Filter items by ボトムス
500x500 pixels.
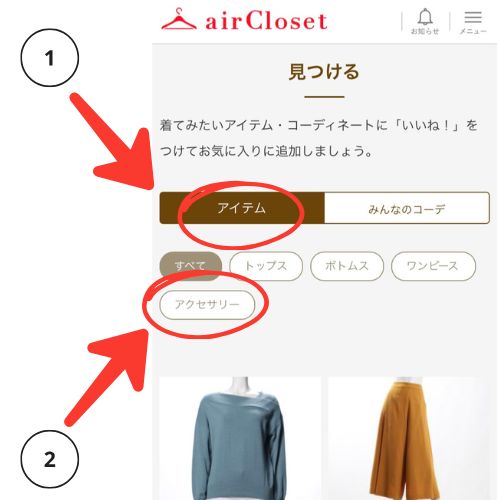click(x=347, y=266)
